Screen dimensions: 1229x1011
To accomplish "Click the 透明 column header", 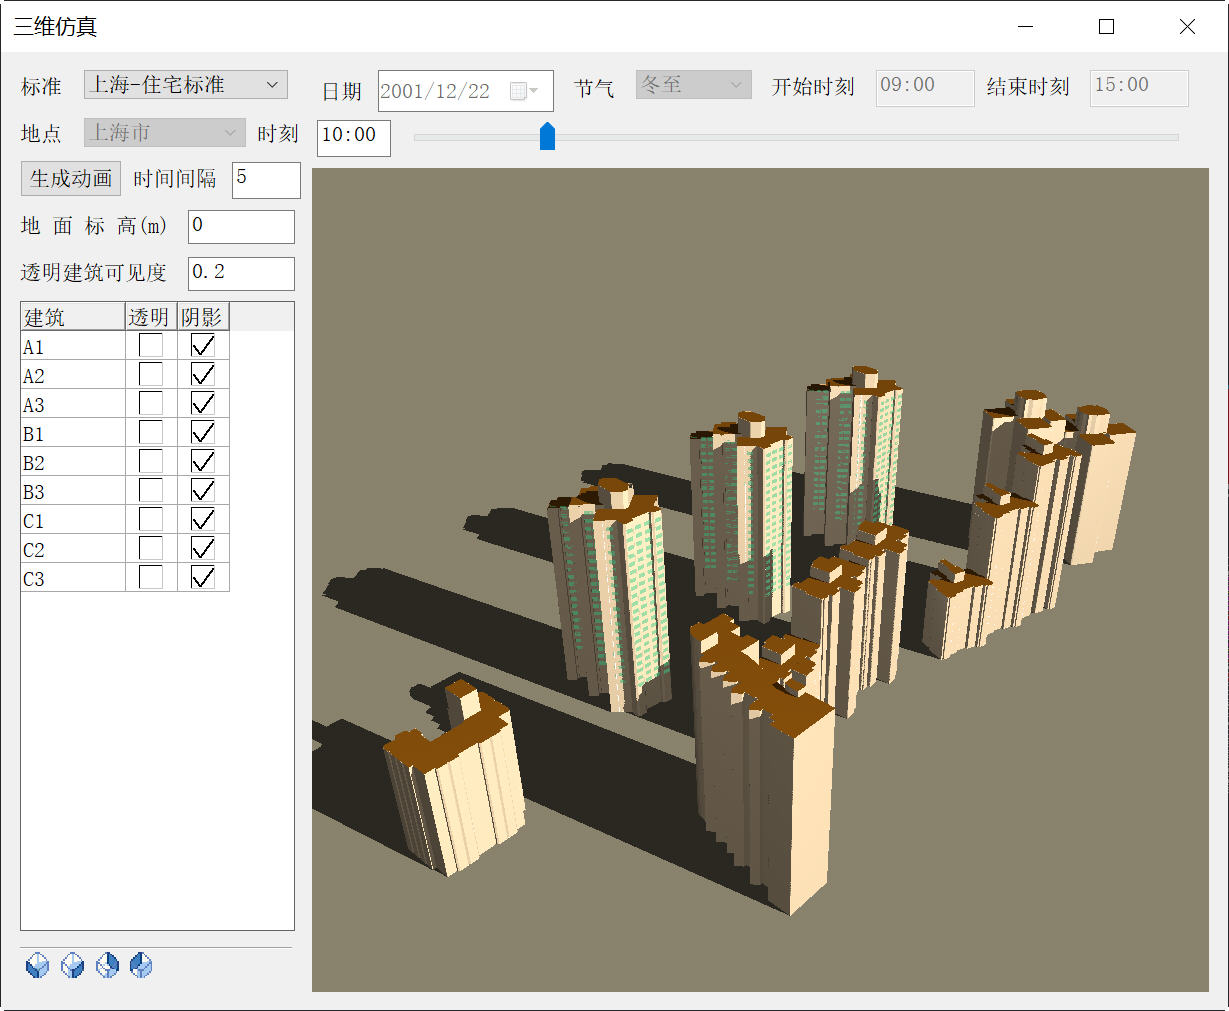I will point(151,317).
